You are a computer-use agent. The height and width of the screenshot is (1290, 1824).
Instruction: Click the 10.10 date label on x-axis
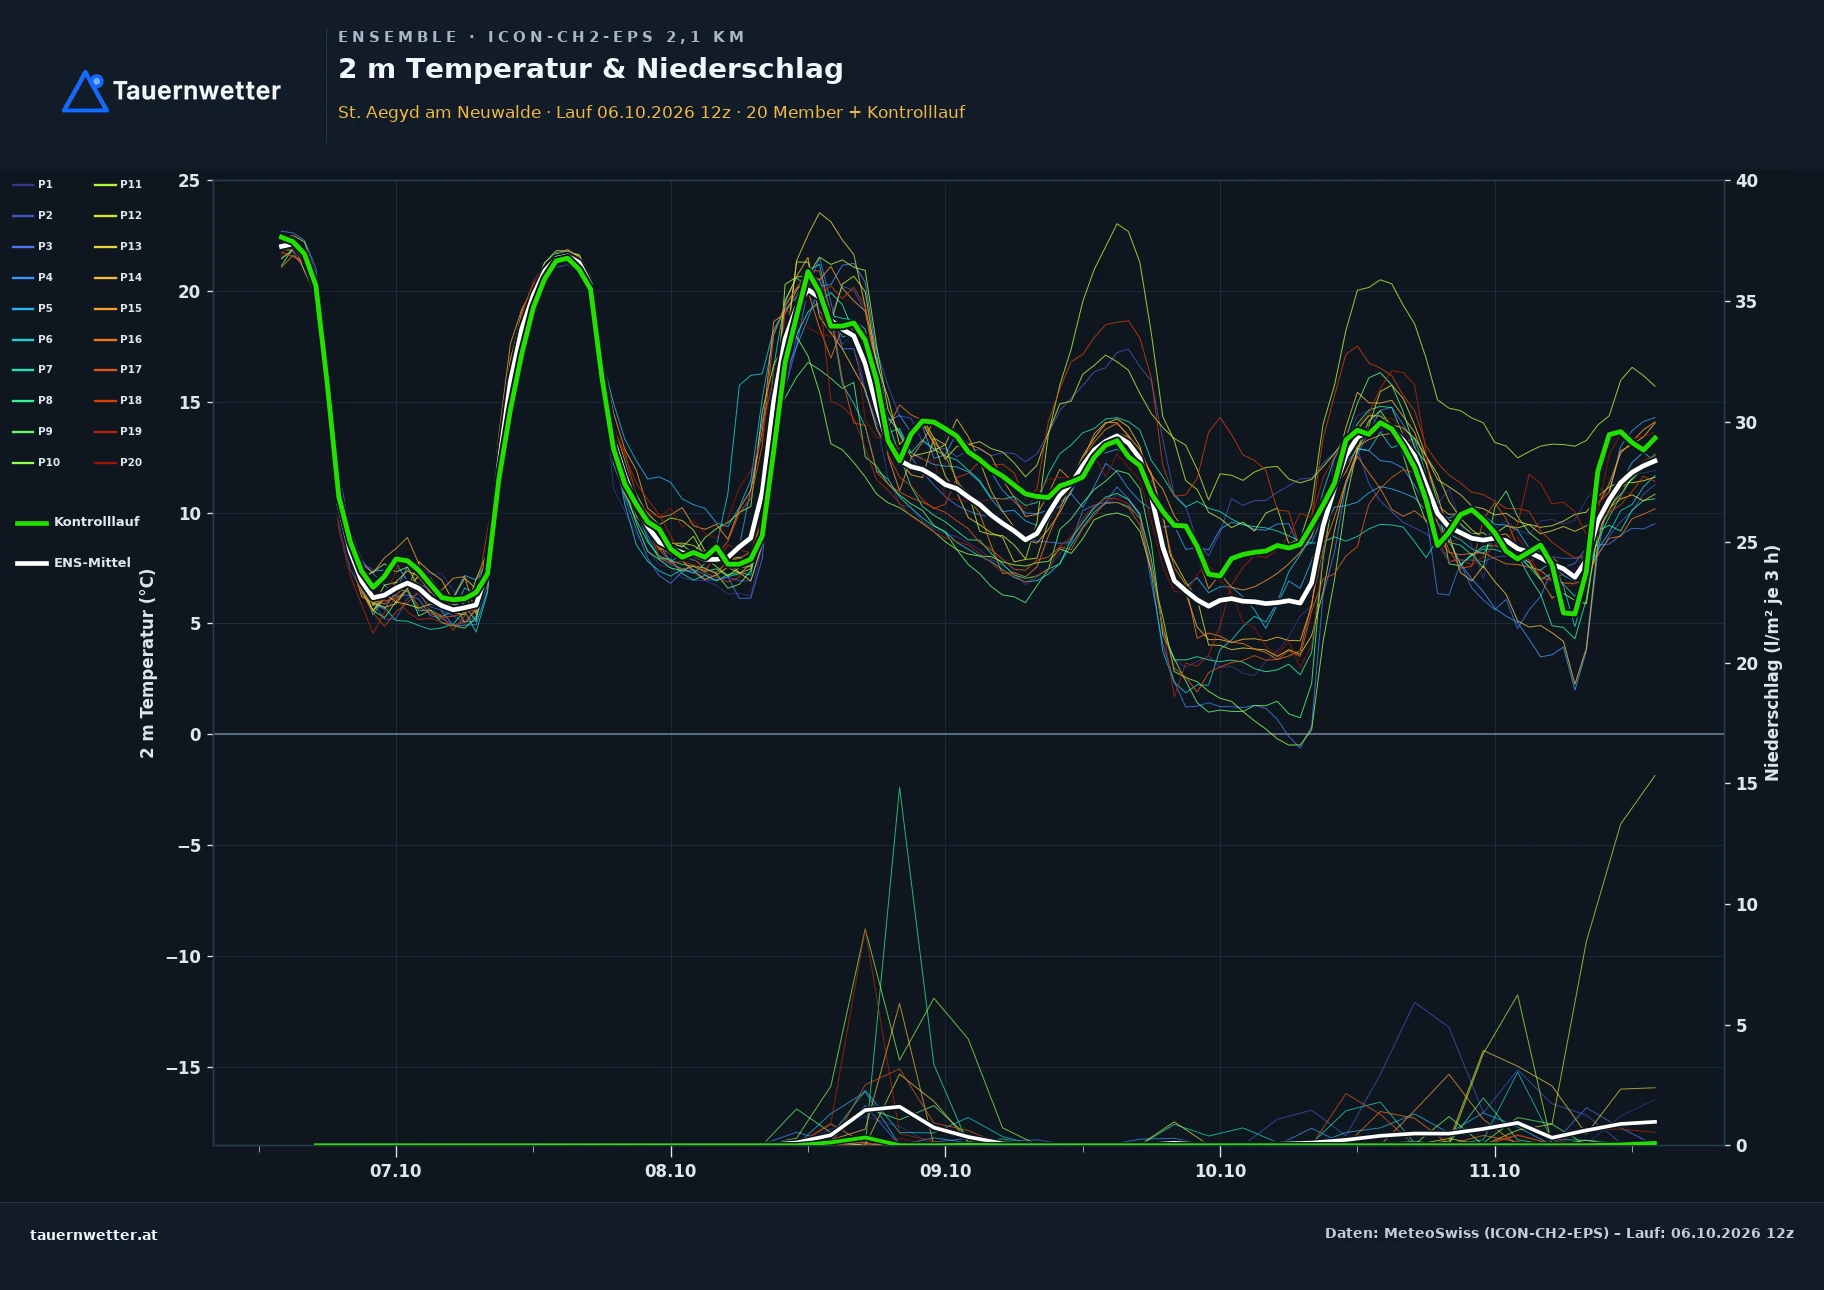[1220, 1171]
